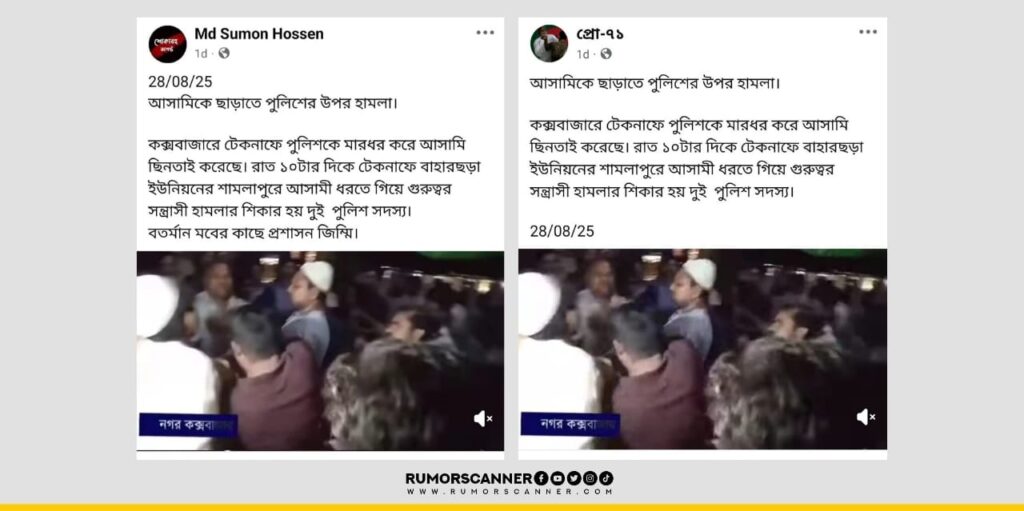Viewport: 1024px width, 511px height.
Task: Open three-dot menu on Md Sumon Hossen post
Action: pyautogui.click(x=485, y=33)
